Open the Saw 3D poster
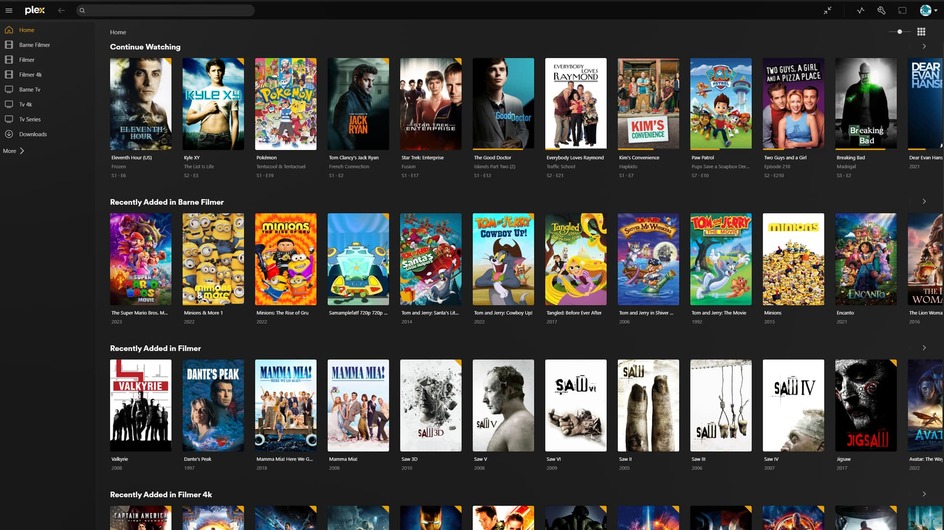944x530 pixels. point(430,405)
